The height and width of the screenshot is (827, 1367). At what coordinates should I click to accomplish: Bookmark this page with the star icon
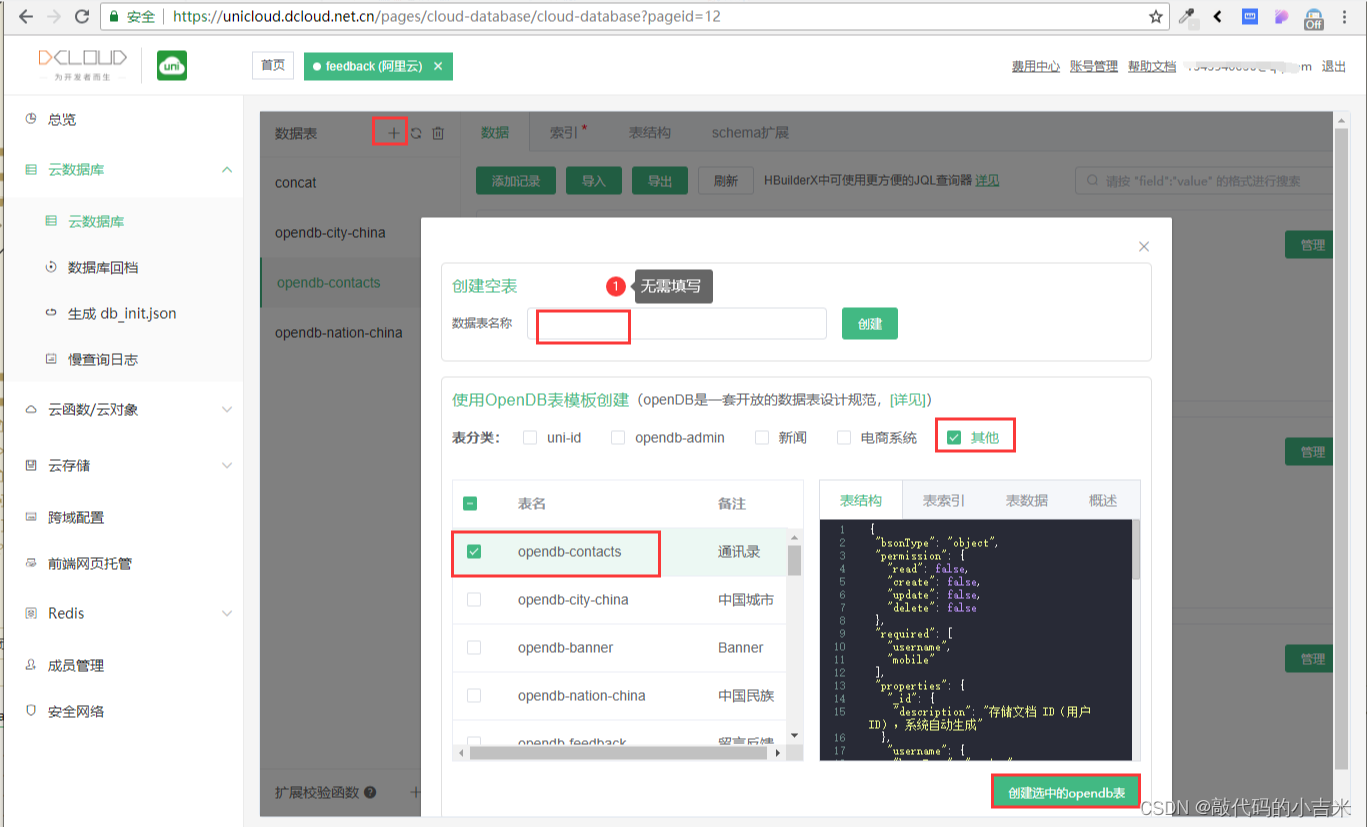pos(1155,16)
